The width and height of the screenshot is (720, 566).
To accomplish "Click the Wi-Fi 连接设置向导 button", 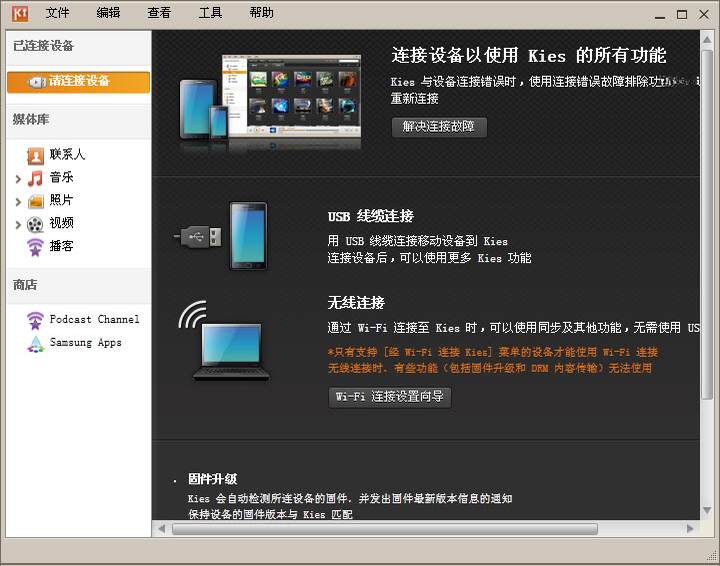I will click(x=389, y=397).
